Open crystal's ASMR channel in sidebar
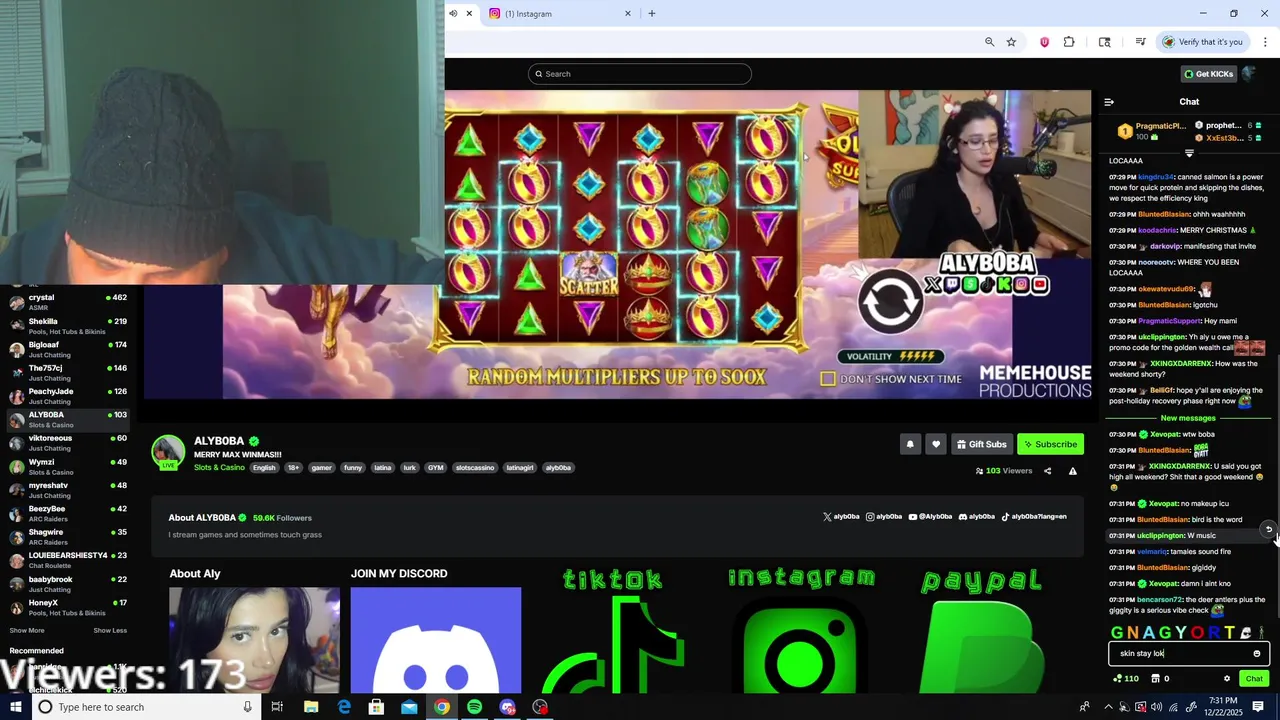 (x=68, y=302)
